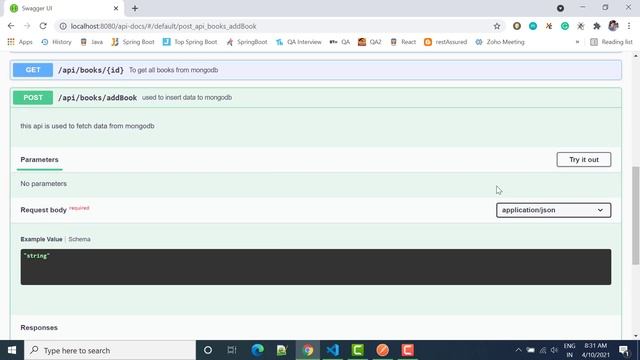Collapse the POST /api/books/addBook endpoint

[316, 98]
